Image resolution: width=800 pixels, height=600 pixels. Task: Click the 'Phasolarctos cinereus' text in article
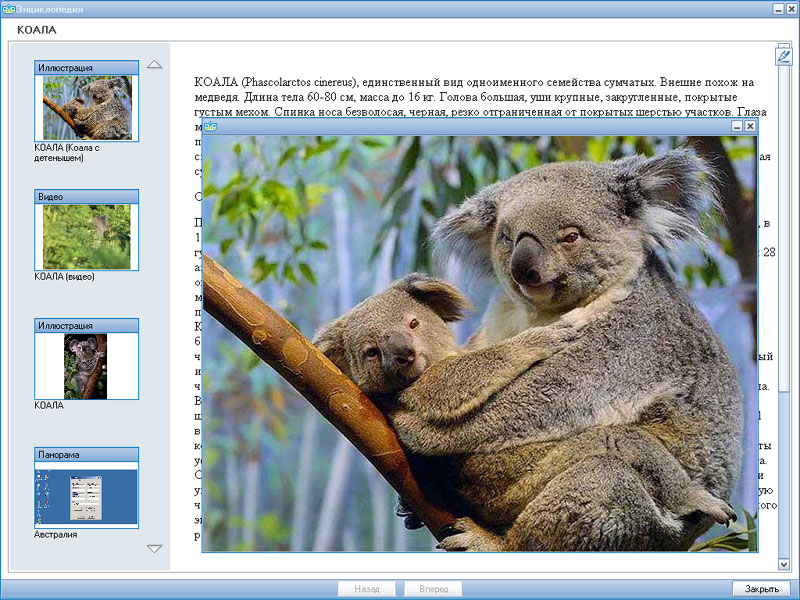coord(297,82)
